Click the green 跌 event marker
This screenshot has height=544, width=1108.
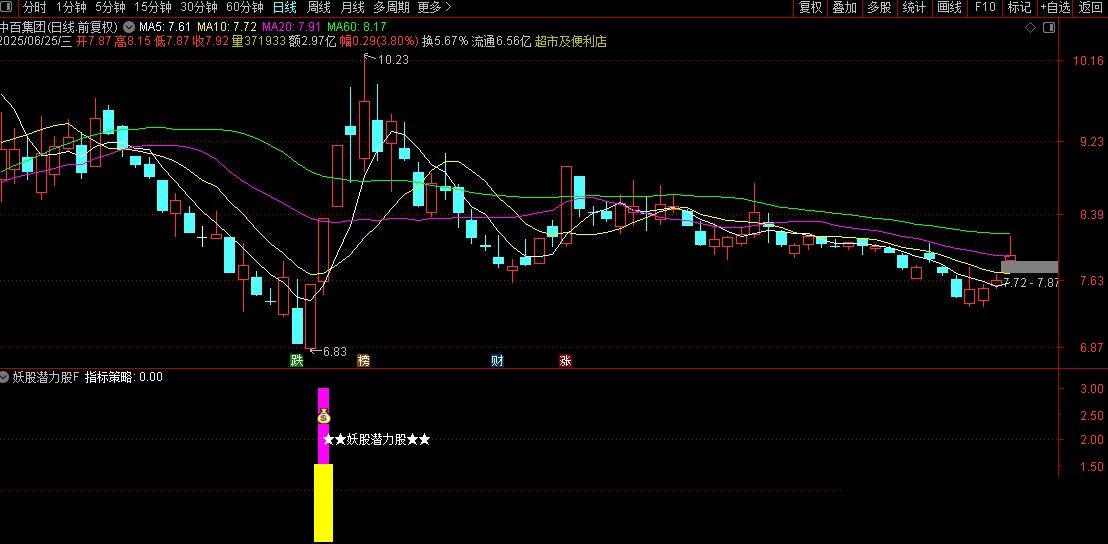coord(296,361)
